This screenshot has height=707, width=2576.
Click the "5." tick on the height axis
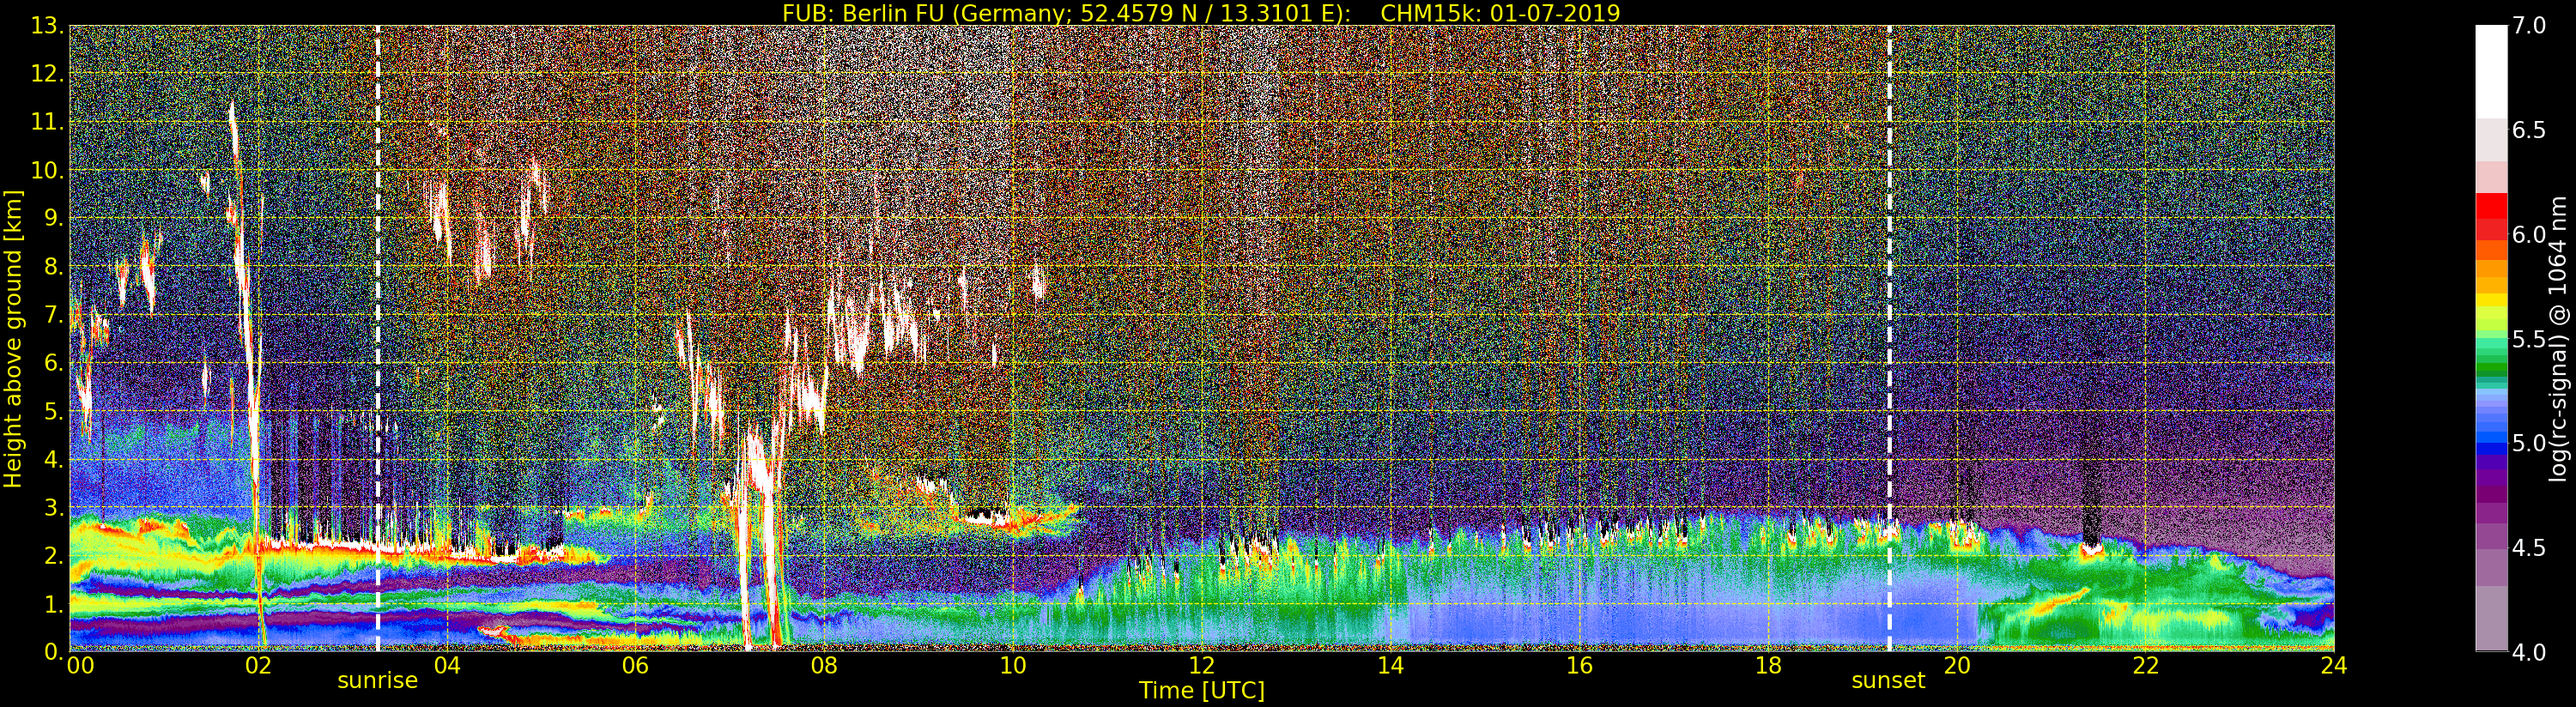pos(54,411)
